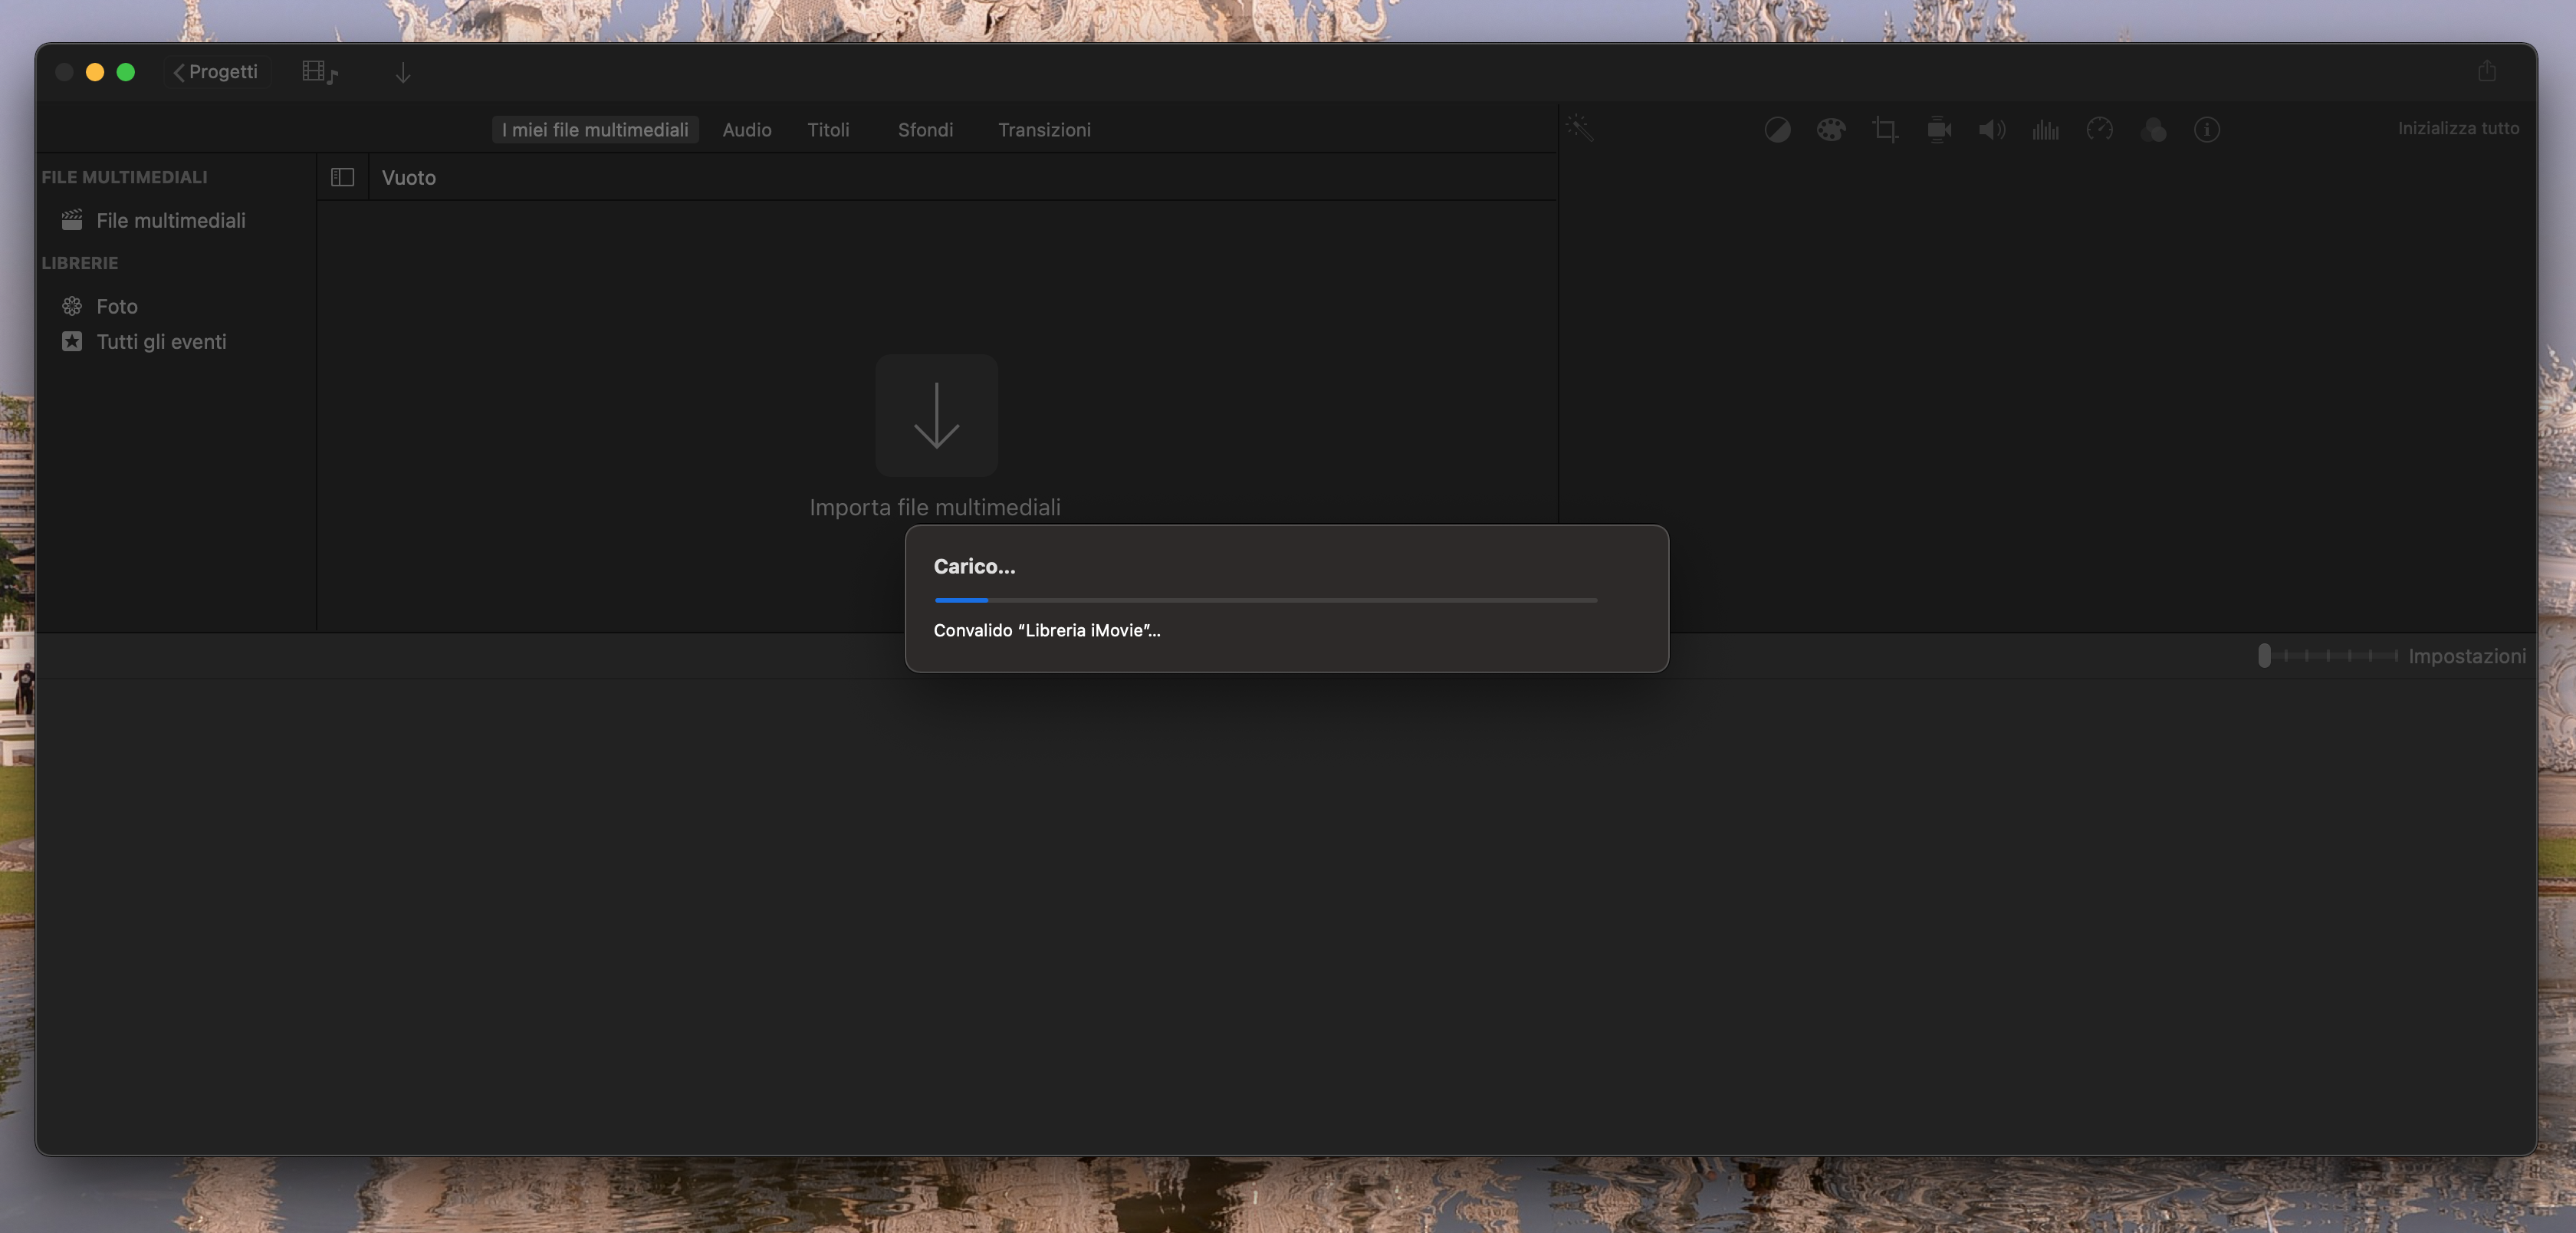This screenshot has width=2576, height=1233.
Task: Select Tutti gli eventi in the sidebar
Action: [160, 341]
